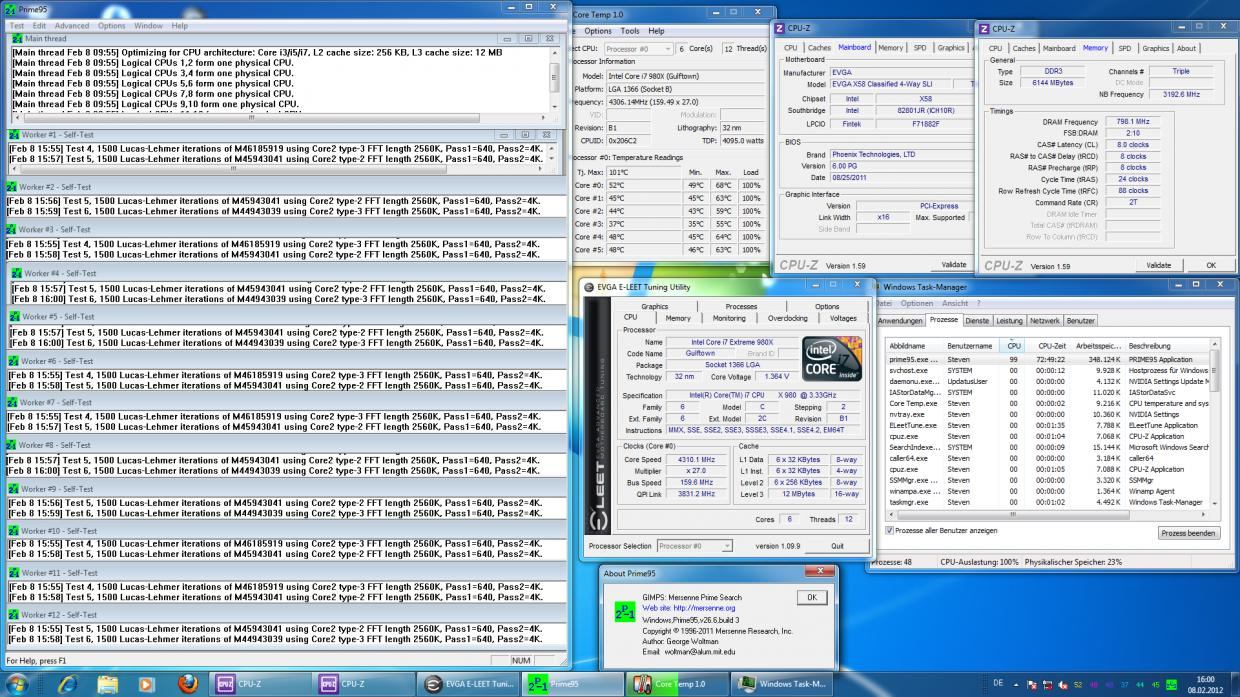
Task: Open Overclocking tab in E-LEET
Action: tap(788, 318)
